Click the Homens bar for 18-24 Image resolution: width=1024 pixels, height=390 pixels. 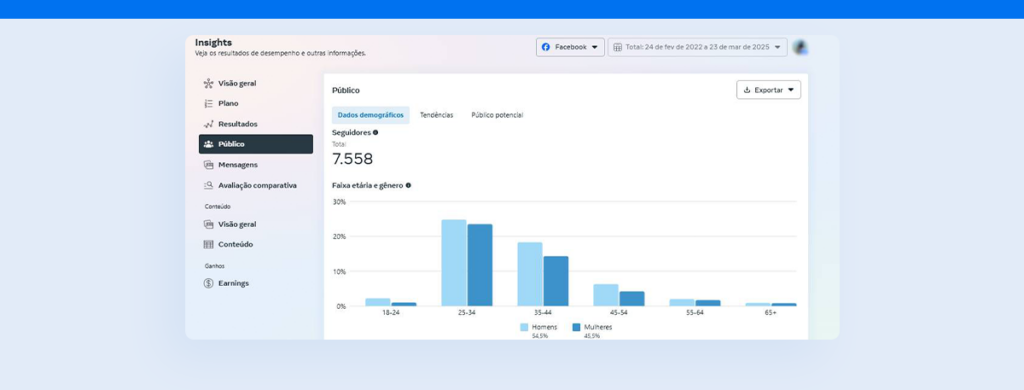pos(377,302)
